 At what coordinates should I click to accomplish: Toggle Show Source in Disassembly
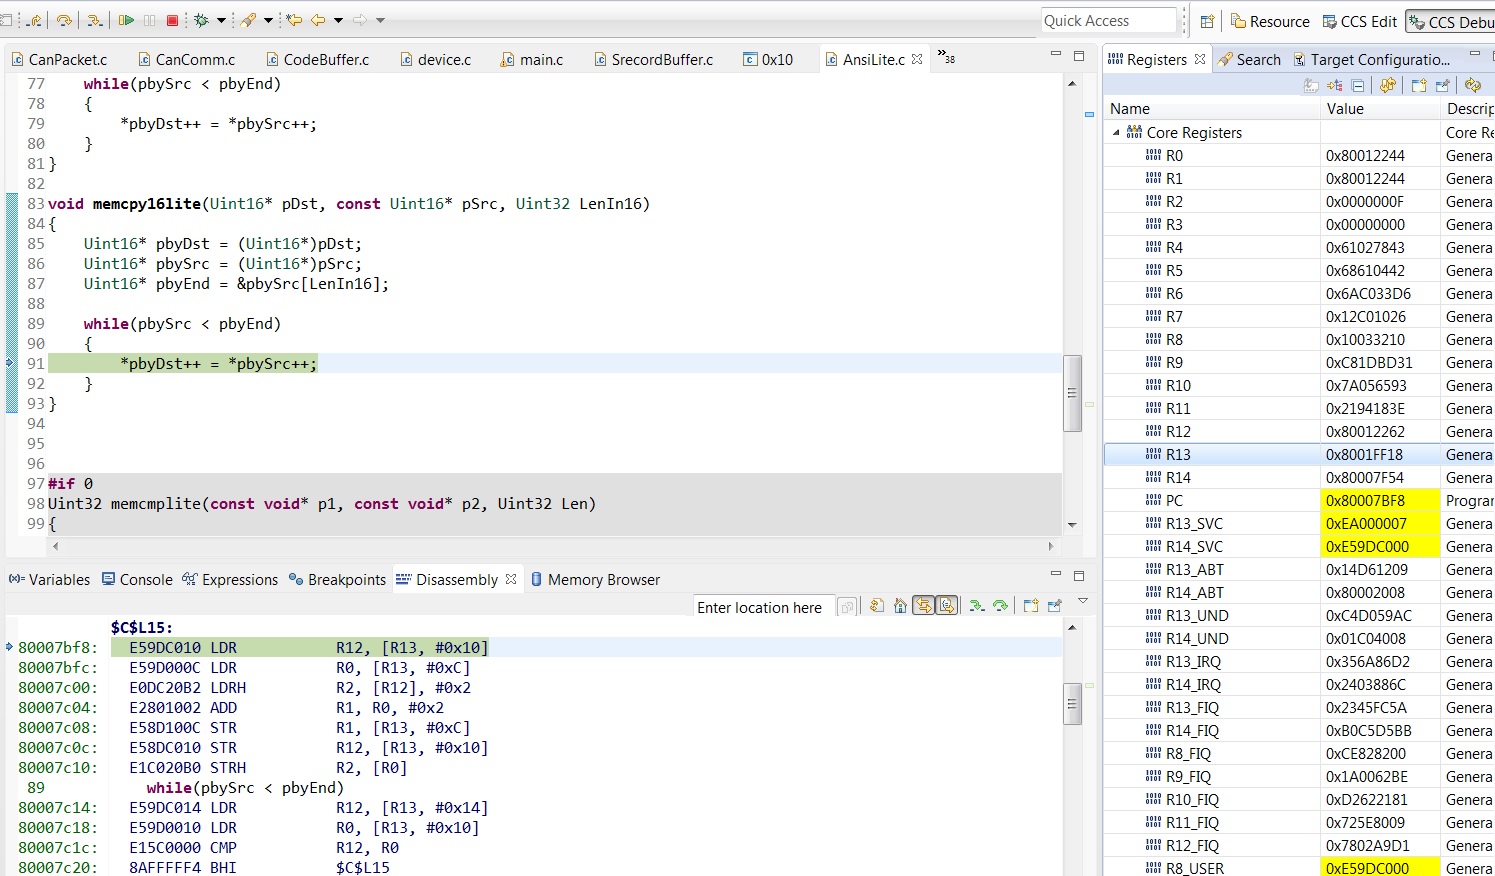[x=946, y=606]
